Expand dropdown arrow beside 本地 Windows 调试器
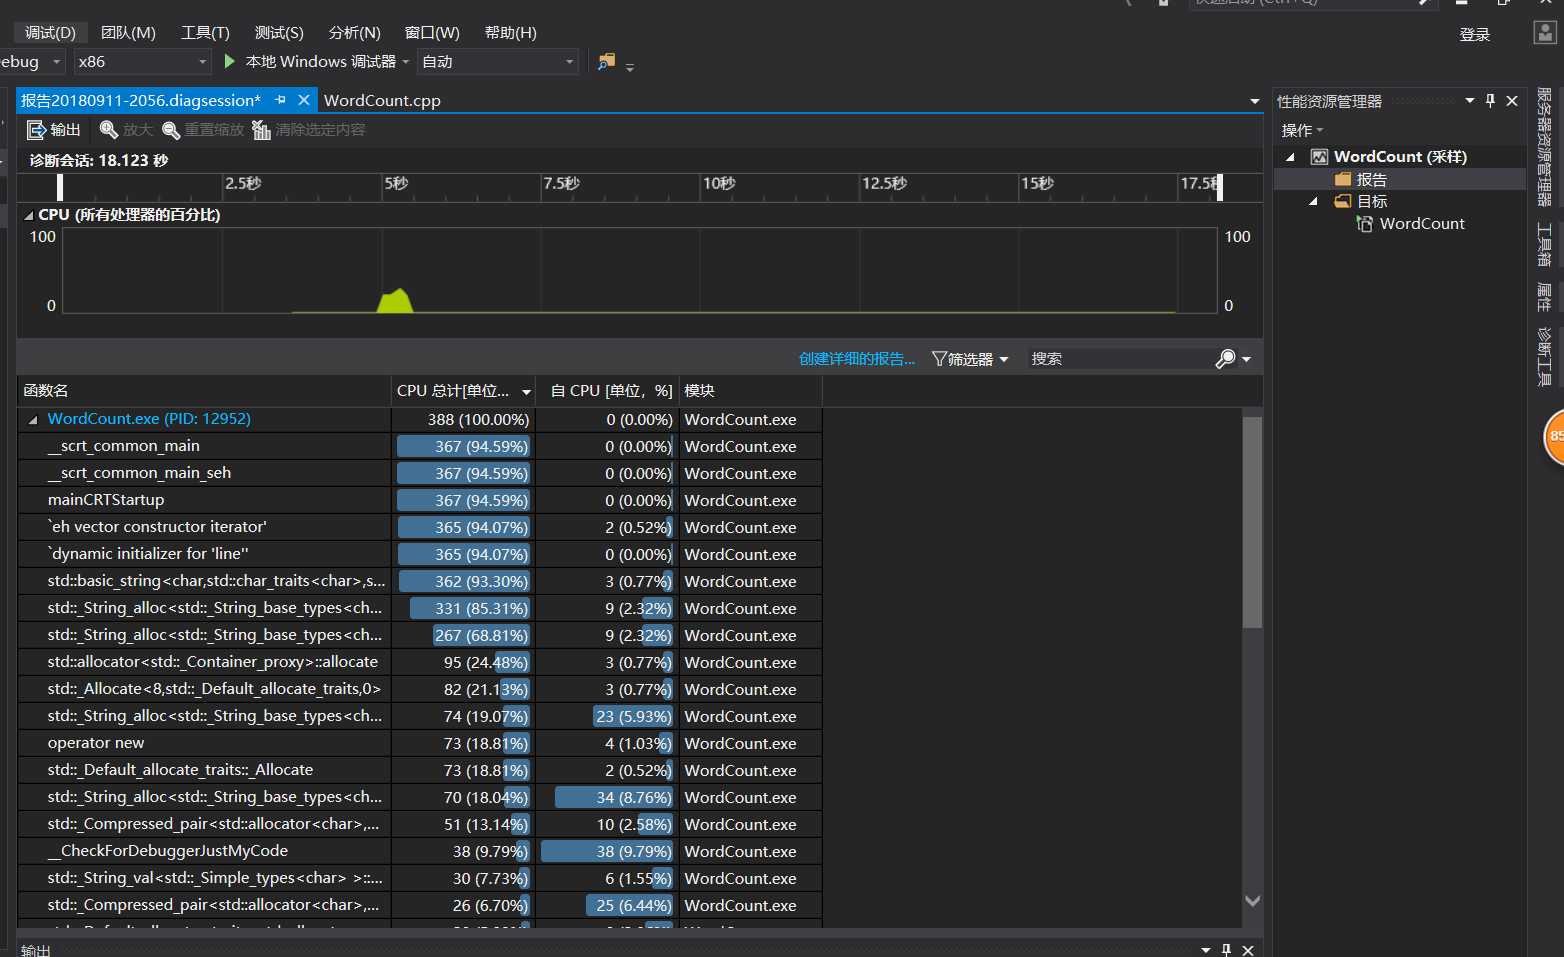The image size is (1564, 957). tap(406, 62)
